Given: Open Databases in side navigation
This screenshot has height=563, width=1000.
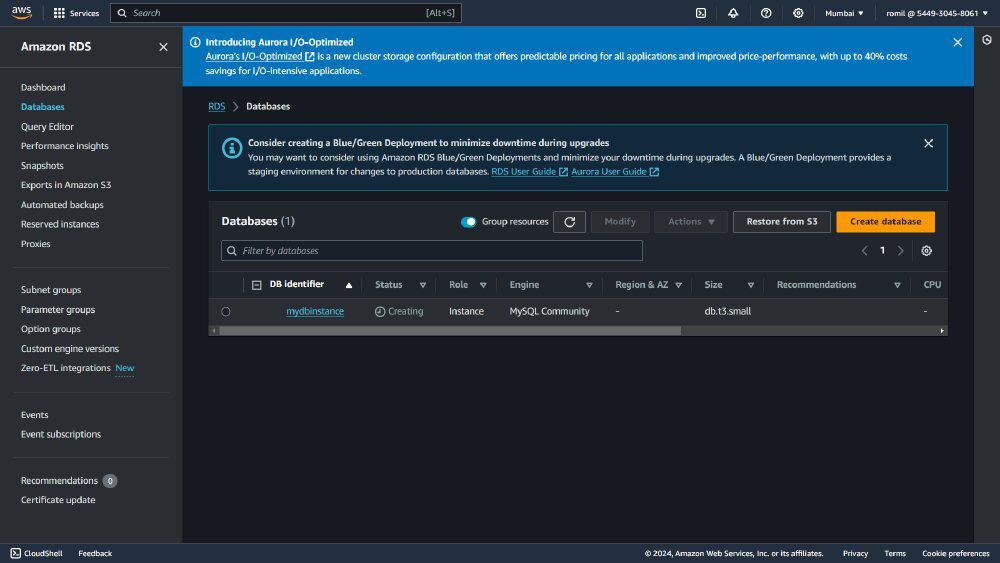Looking at the screenshot, I should [42, 106].
